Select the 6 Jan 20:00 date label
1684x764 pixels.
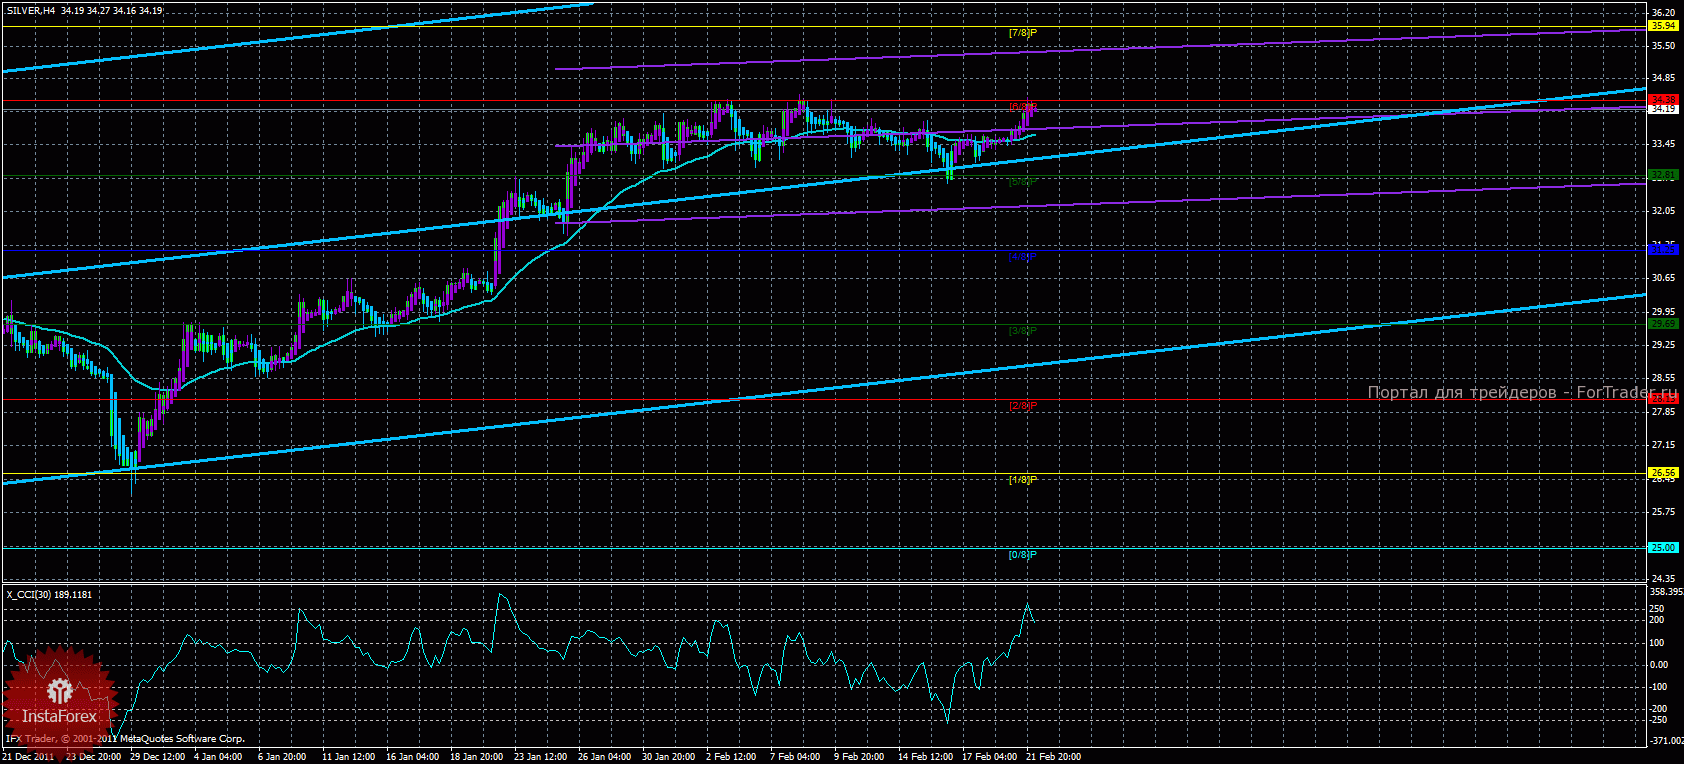282,757
